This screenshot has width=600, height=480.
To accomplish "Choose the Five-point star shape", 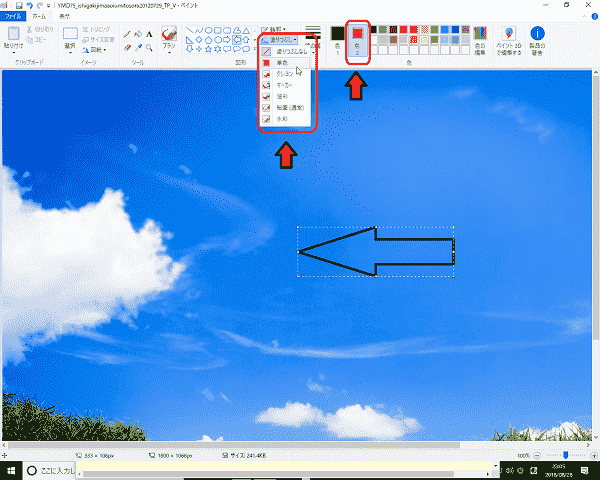I will click(208, 49).
